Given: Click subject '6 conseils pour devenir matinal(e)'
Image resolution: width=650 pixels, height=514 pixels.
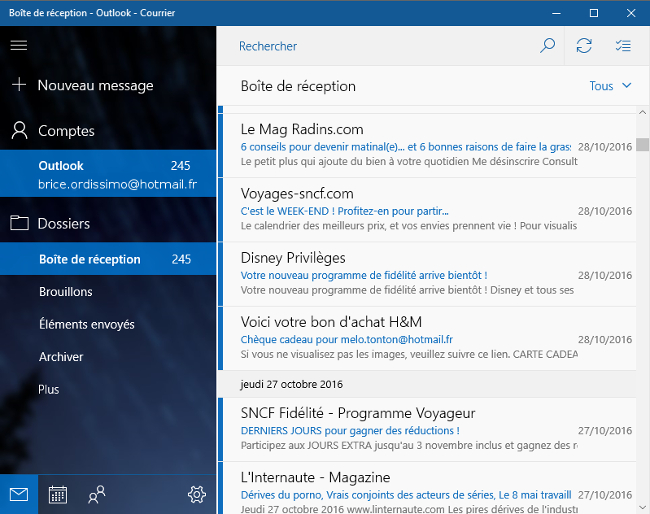Looking at the screenshot, I should tap(405, 147).
